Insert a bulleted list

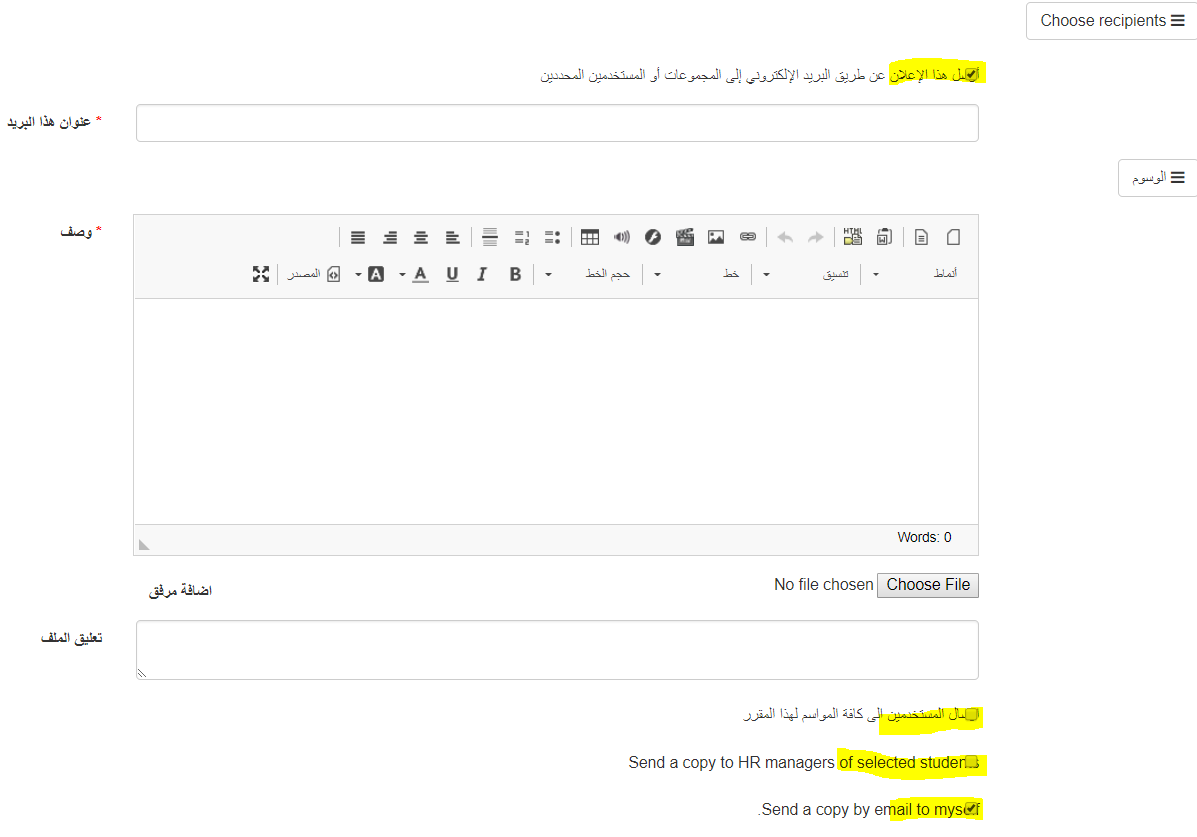pos(553,238)
